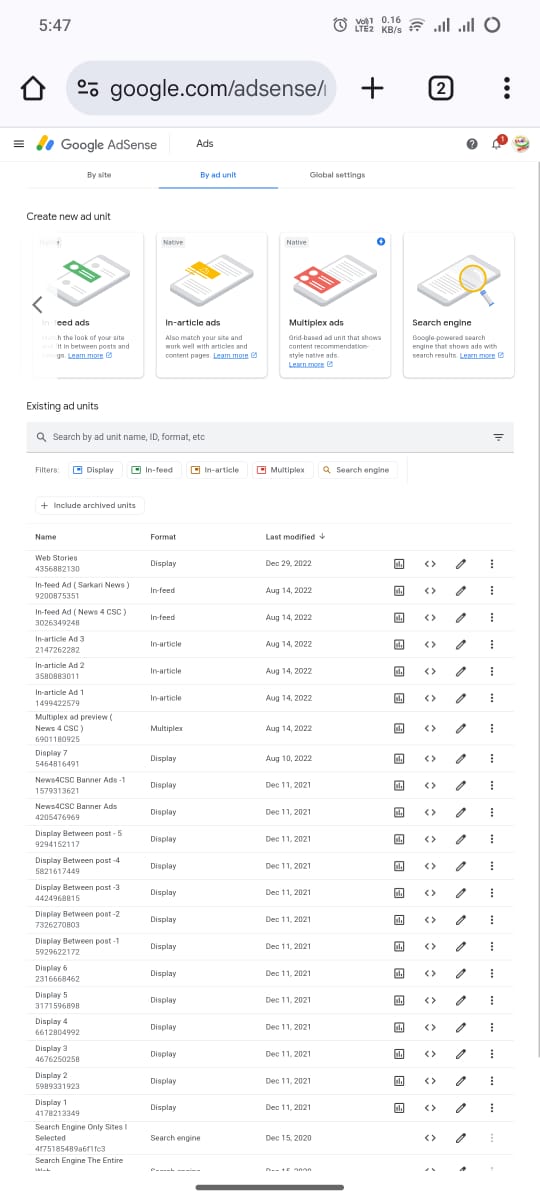View AdSense notifications bell

pyautogui.click(x=497, y=143)
